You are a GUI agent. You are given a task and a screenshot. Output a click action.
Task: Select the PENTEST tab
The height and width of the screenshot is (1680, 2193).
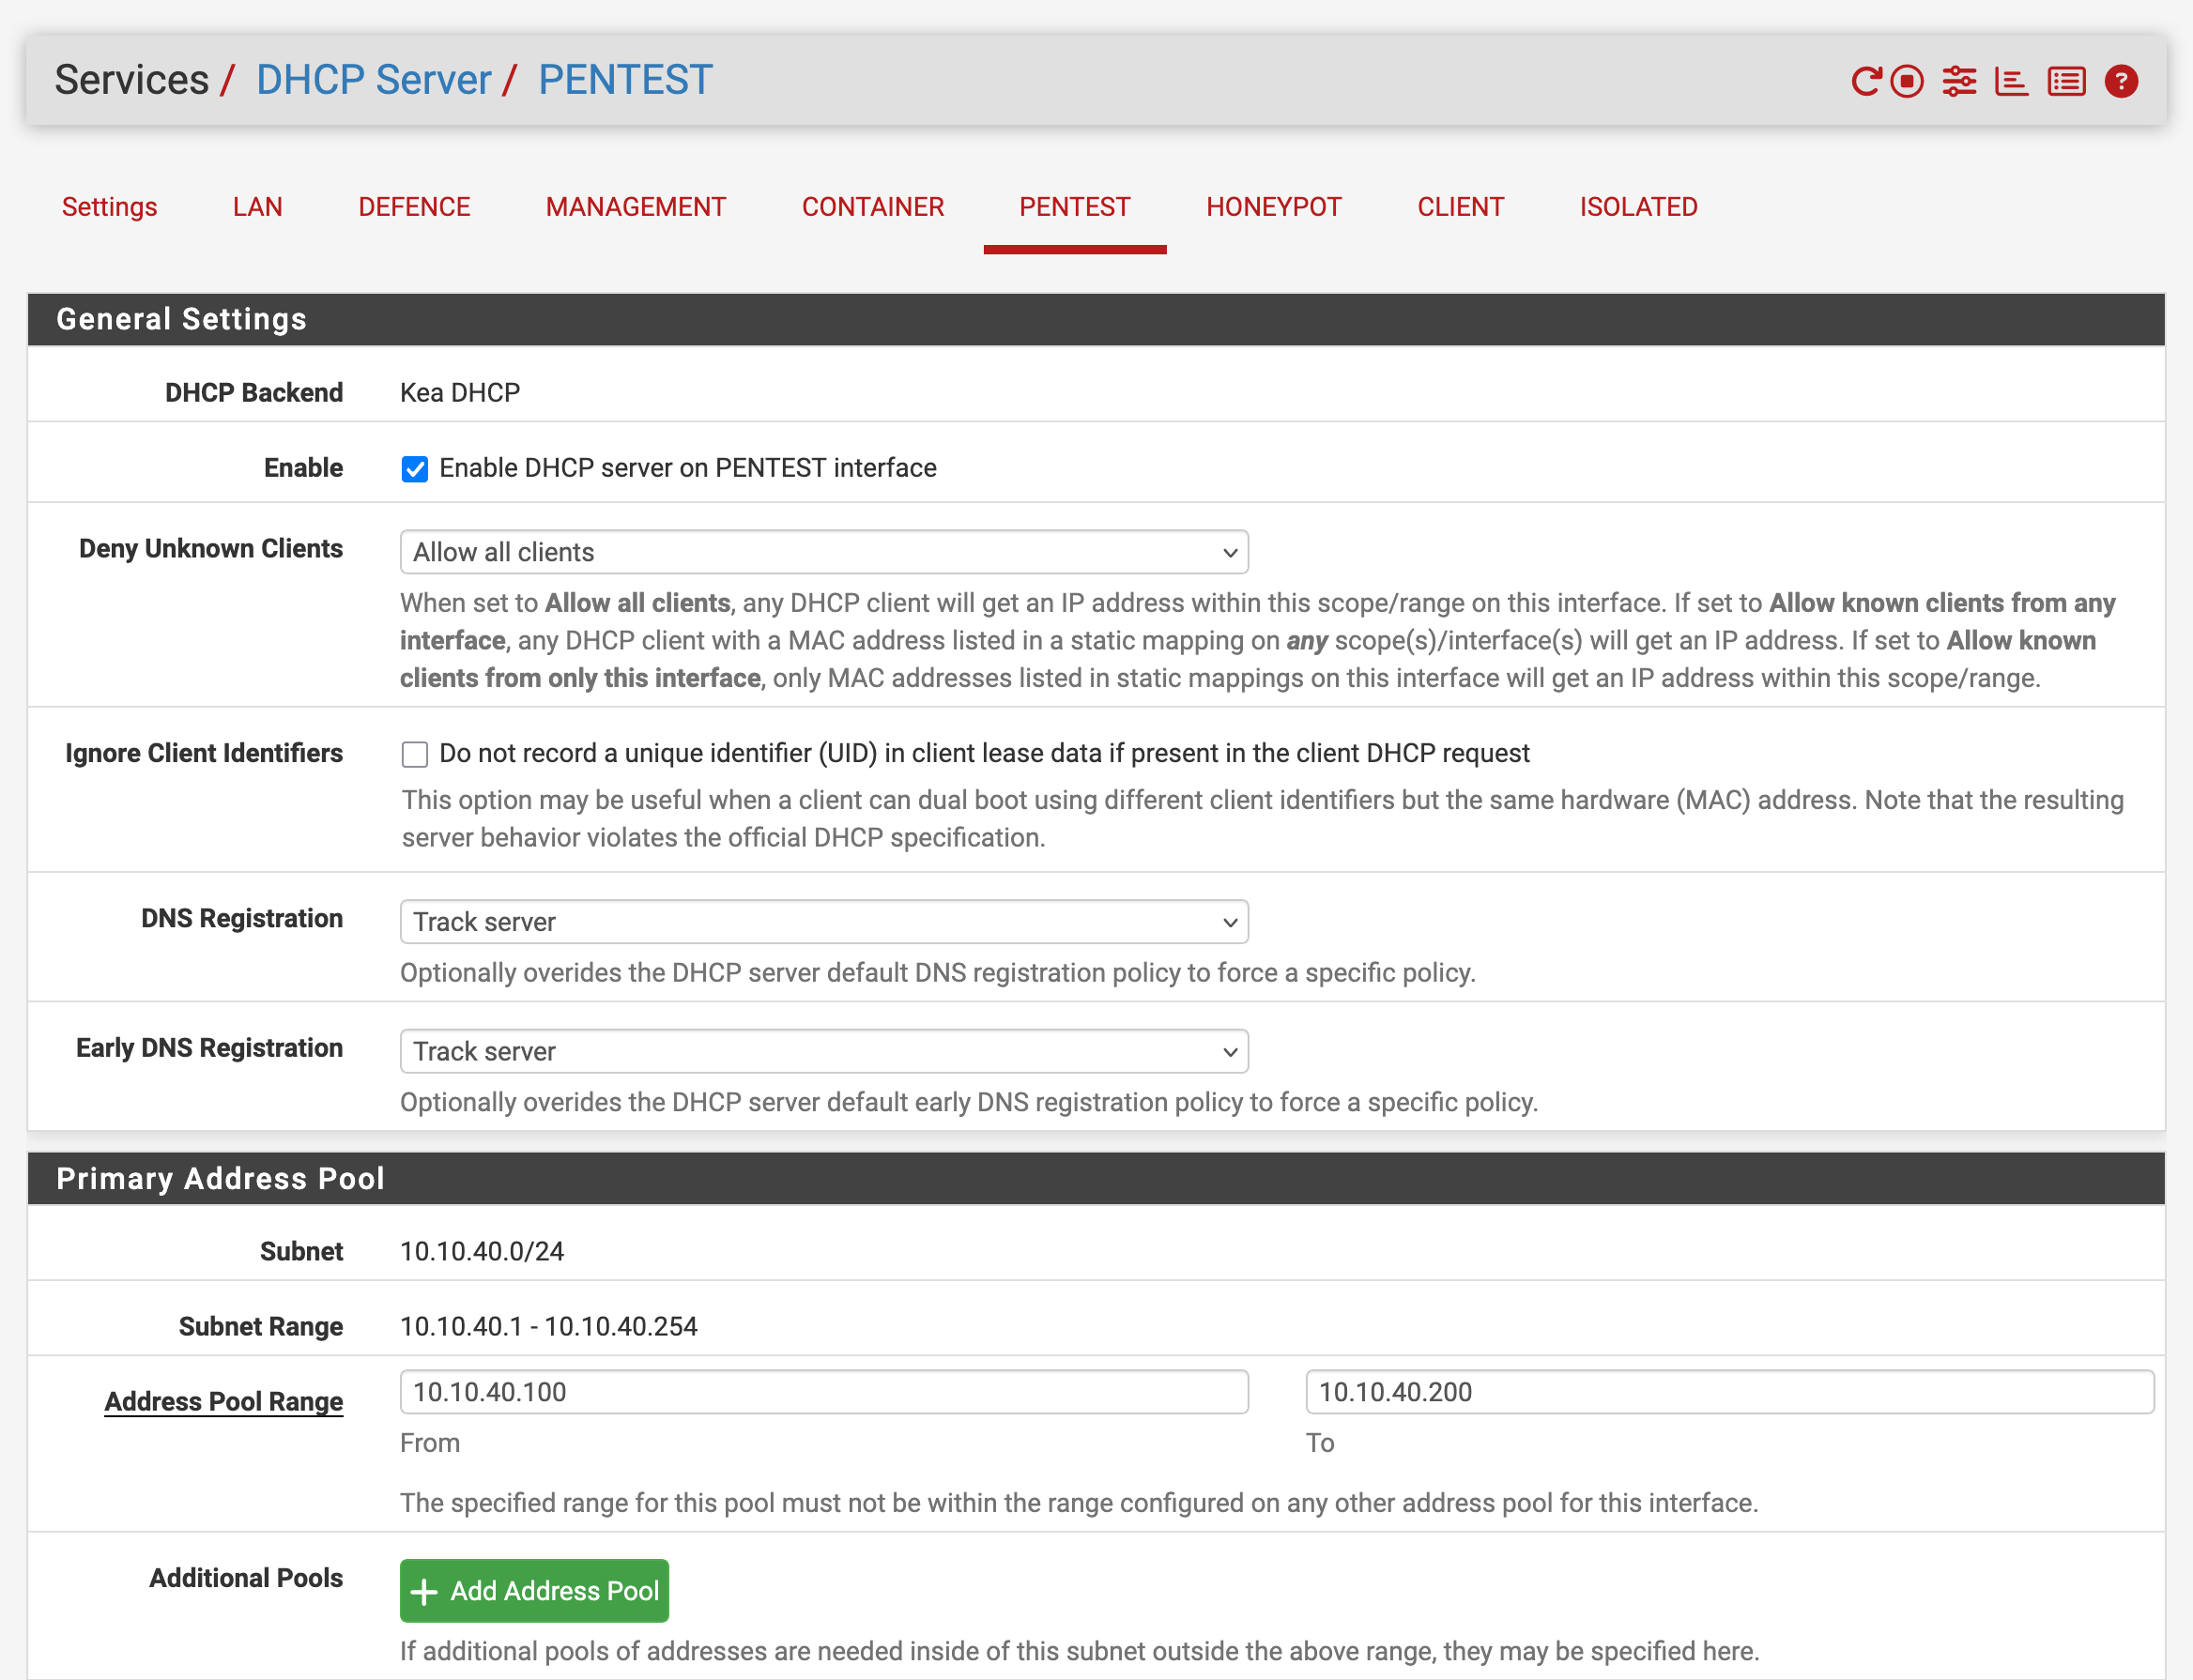point(1075,207)
